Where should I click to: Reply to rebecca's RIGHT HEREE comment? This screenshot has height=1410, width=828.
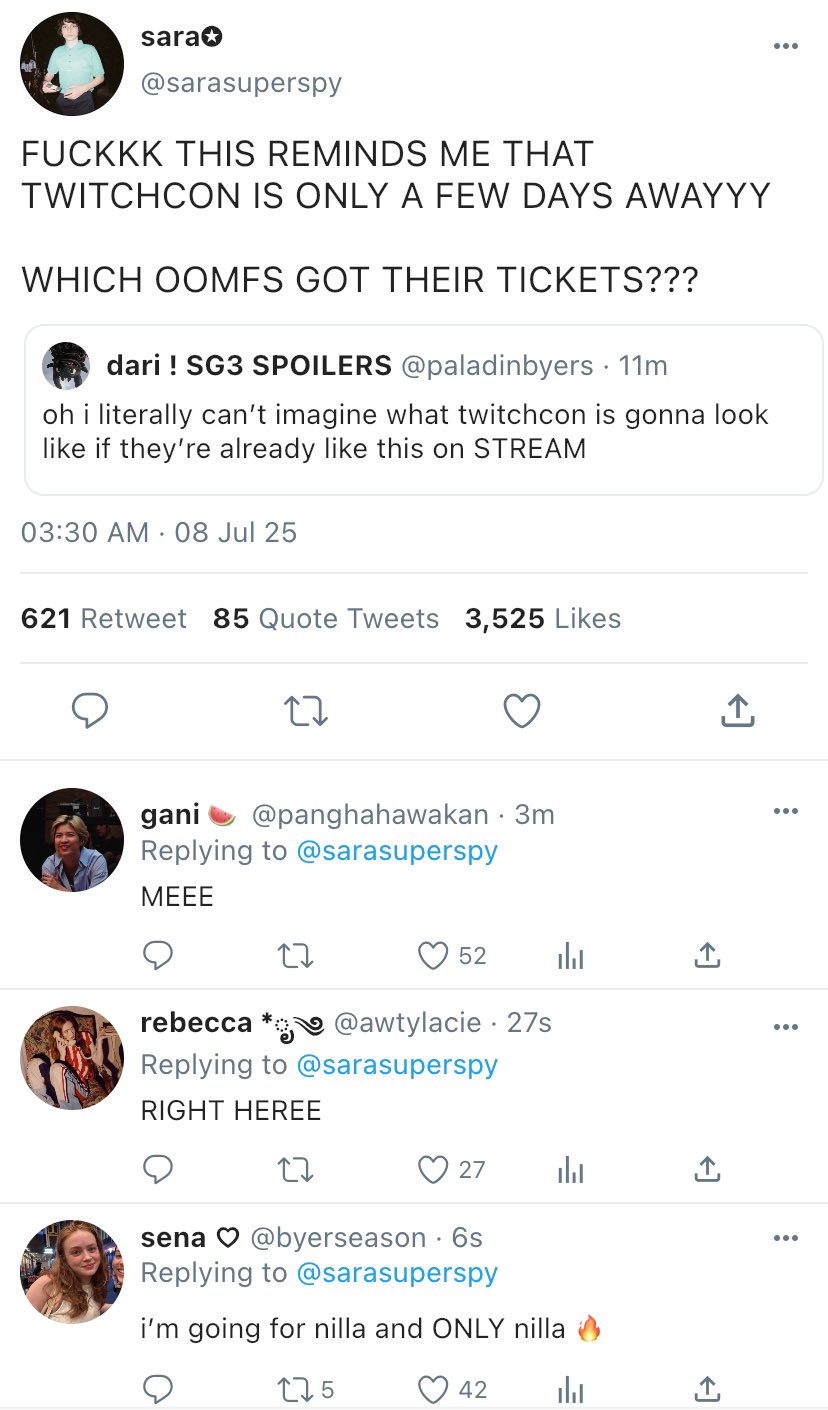(x=158, y=1169)
